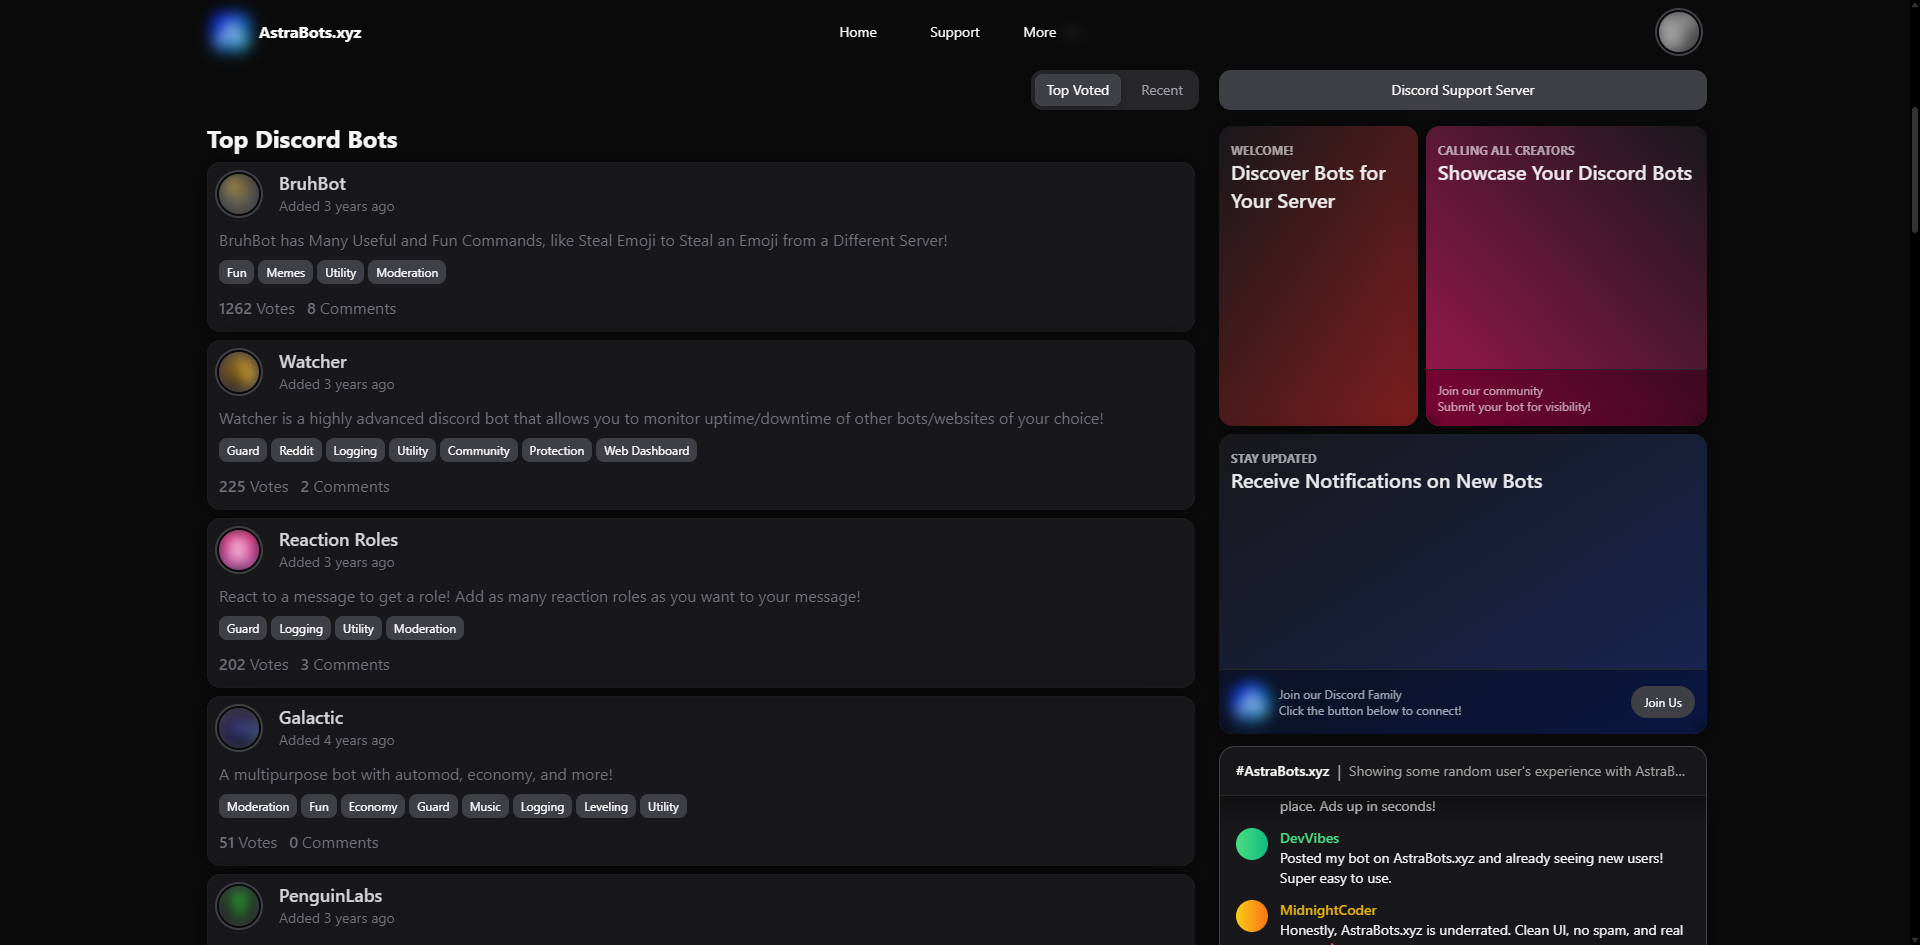Click the 202 Votes text on Reaction Roles
Image resolution: width=1920 pixels, height=945 pixels.
click(253, 665)
